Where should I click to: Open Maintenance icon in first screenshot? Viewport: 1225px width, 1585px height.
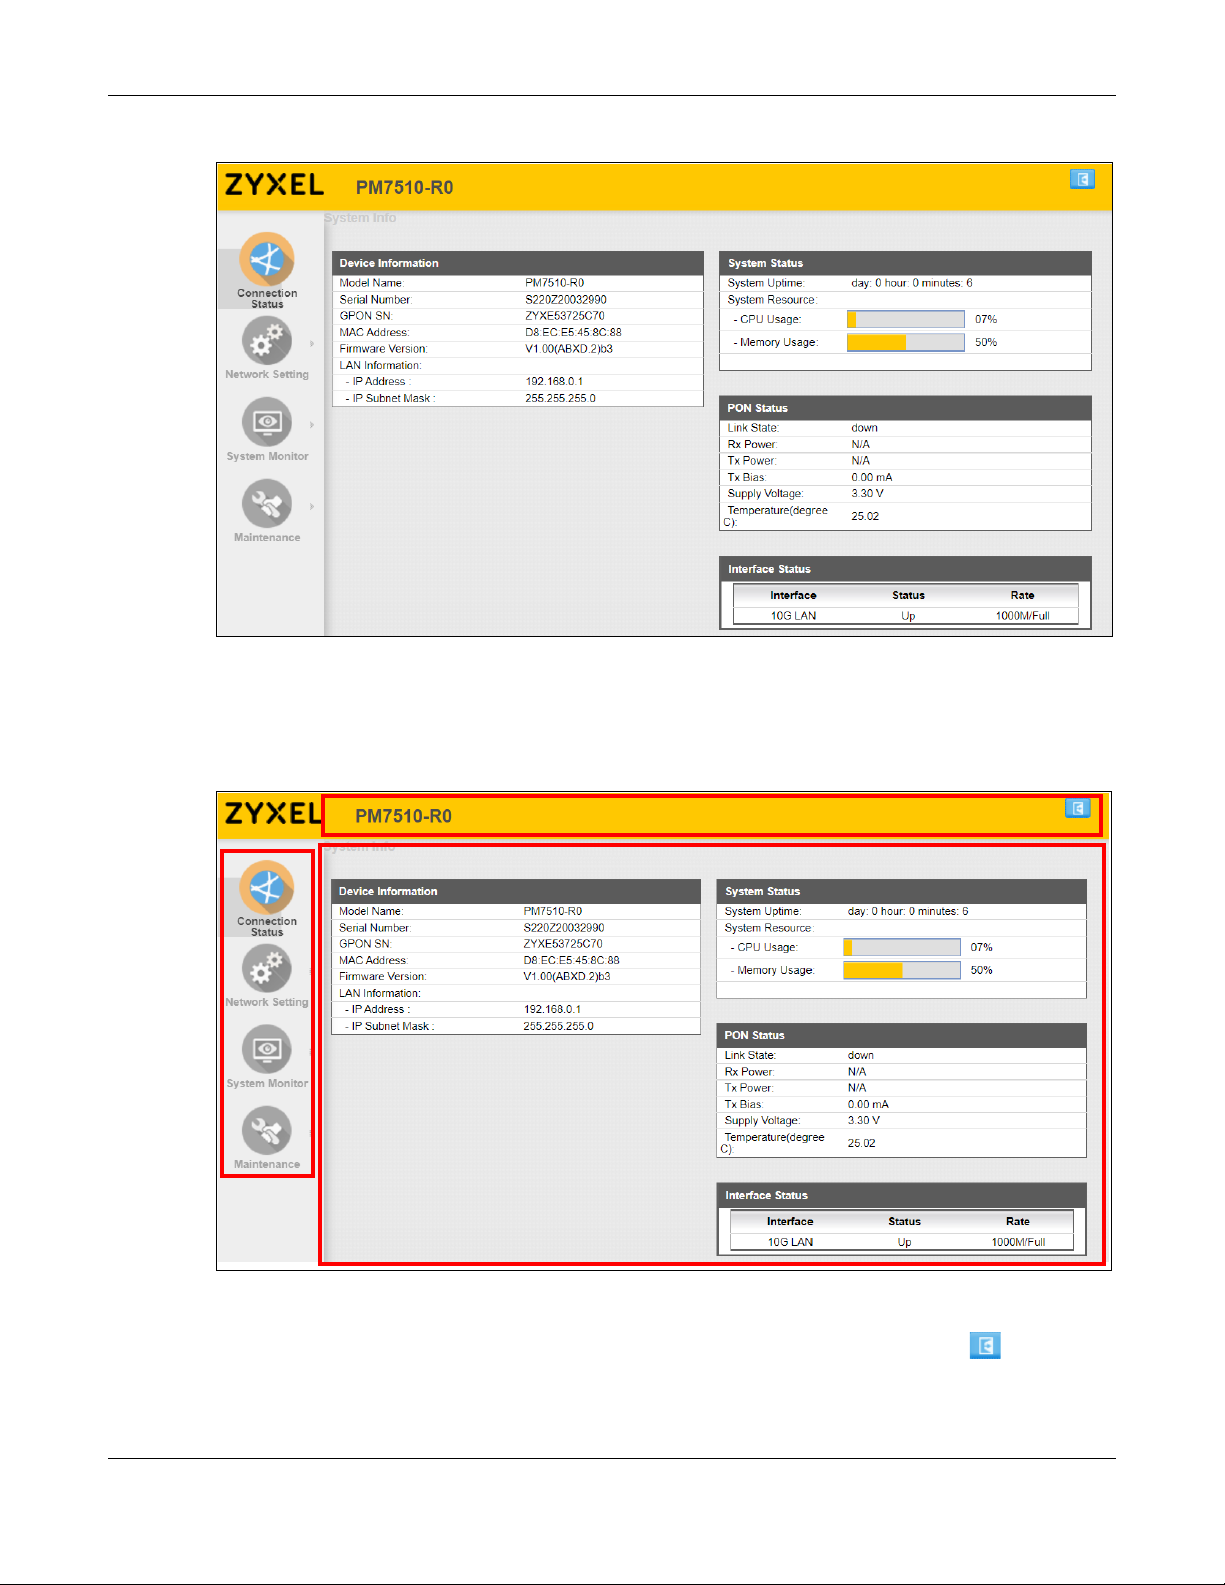(x=267, y=504)
